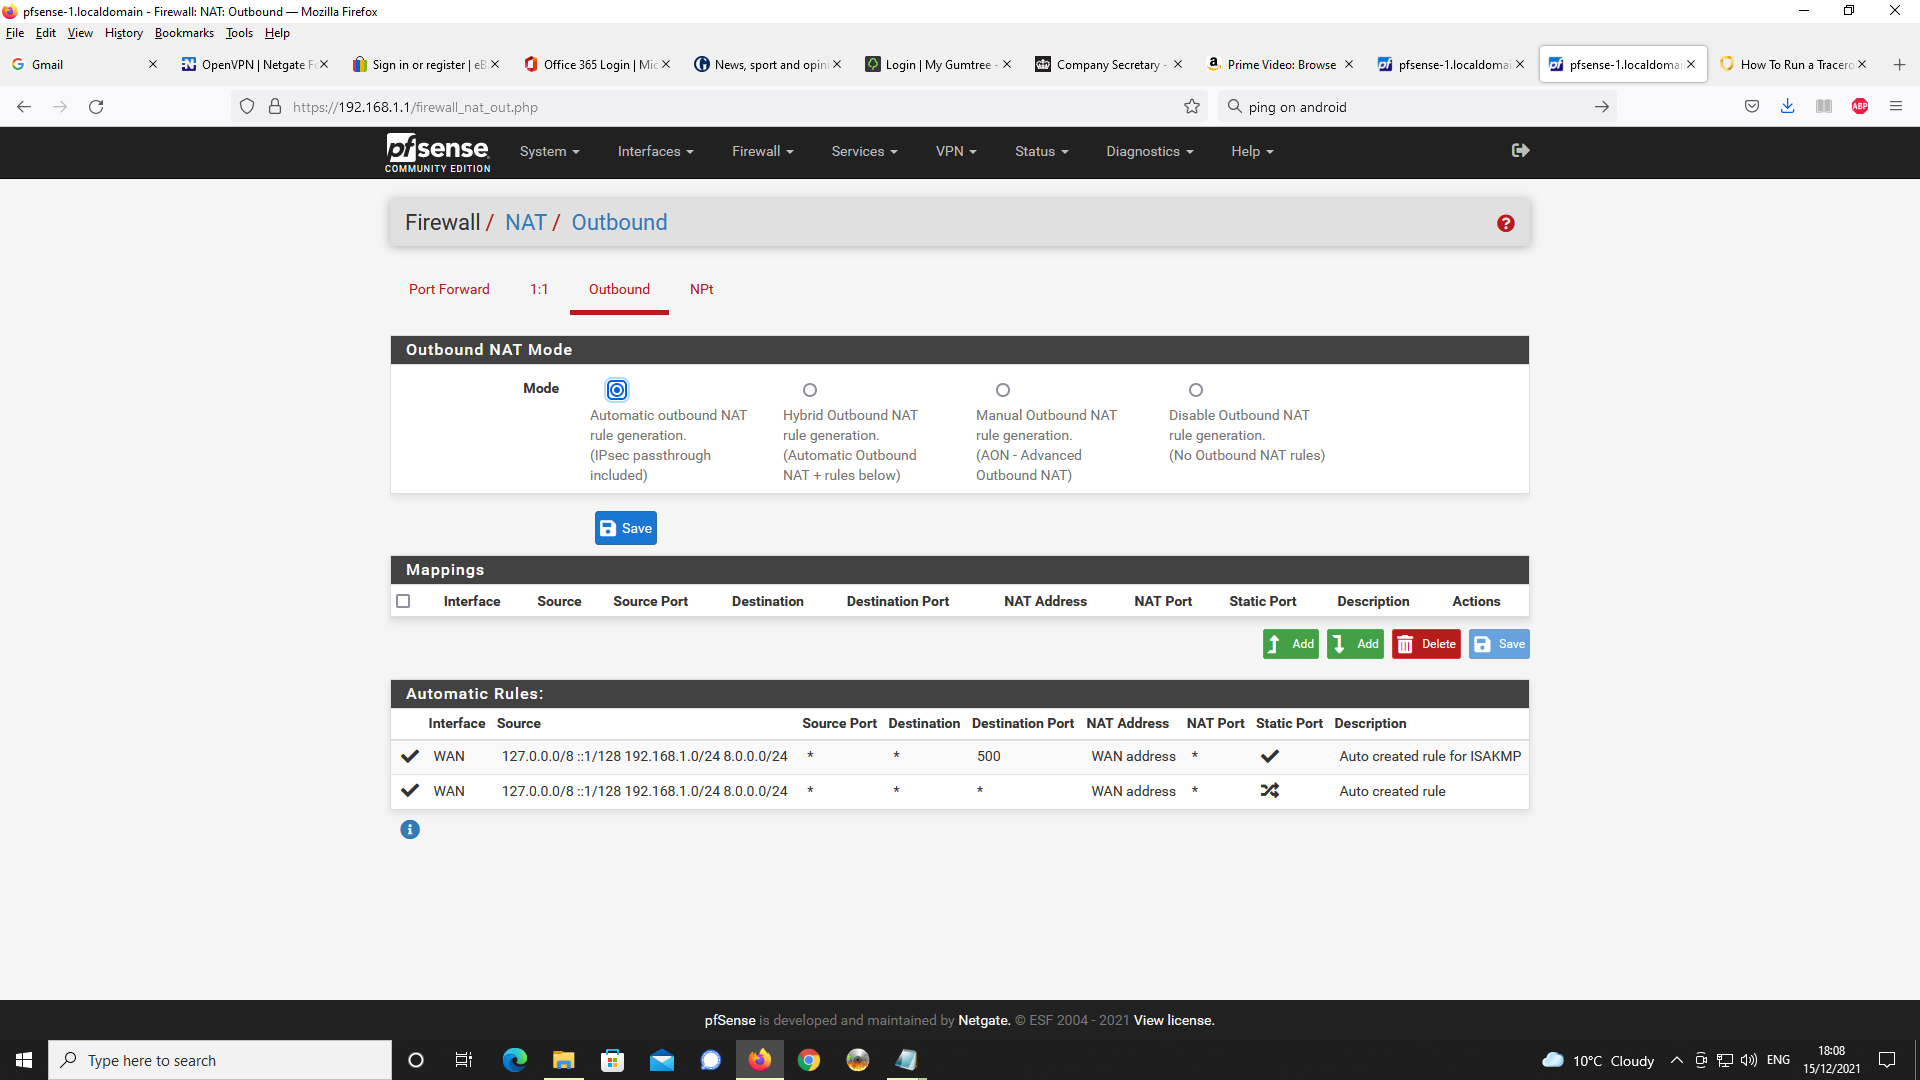The image size is (1920, 1080).
Task: Open Microsoft Store from taskbar
Action: tap(613, 1060)
